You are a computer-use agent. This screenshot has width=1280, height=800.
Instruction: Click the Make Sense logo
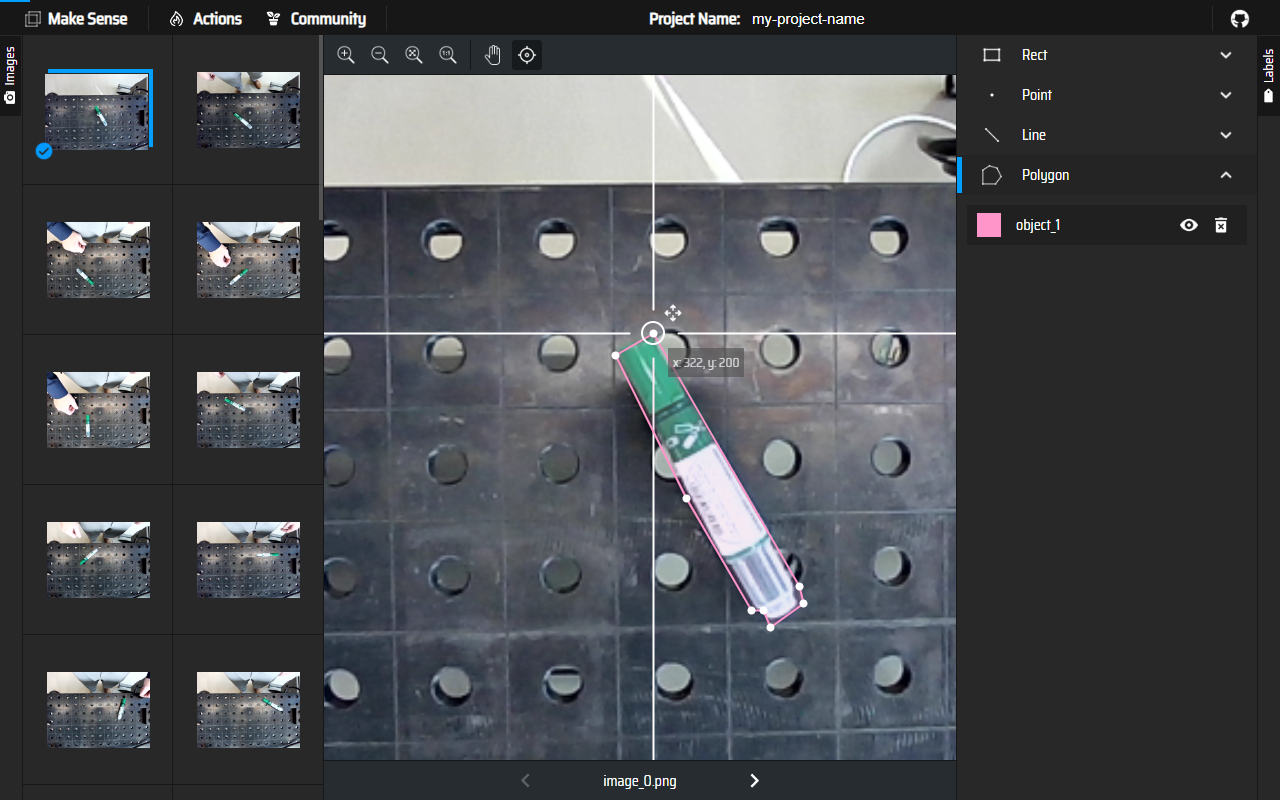tap(76, 19)
